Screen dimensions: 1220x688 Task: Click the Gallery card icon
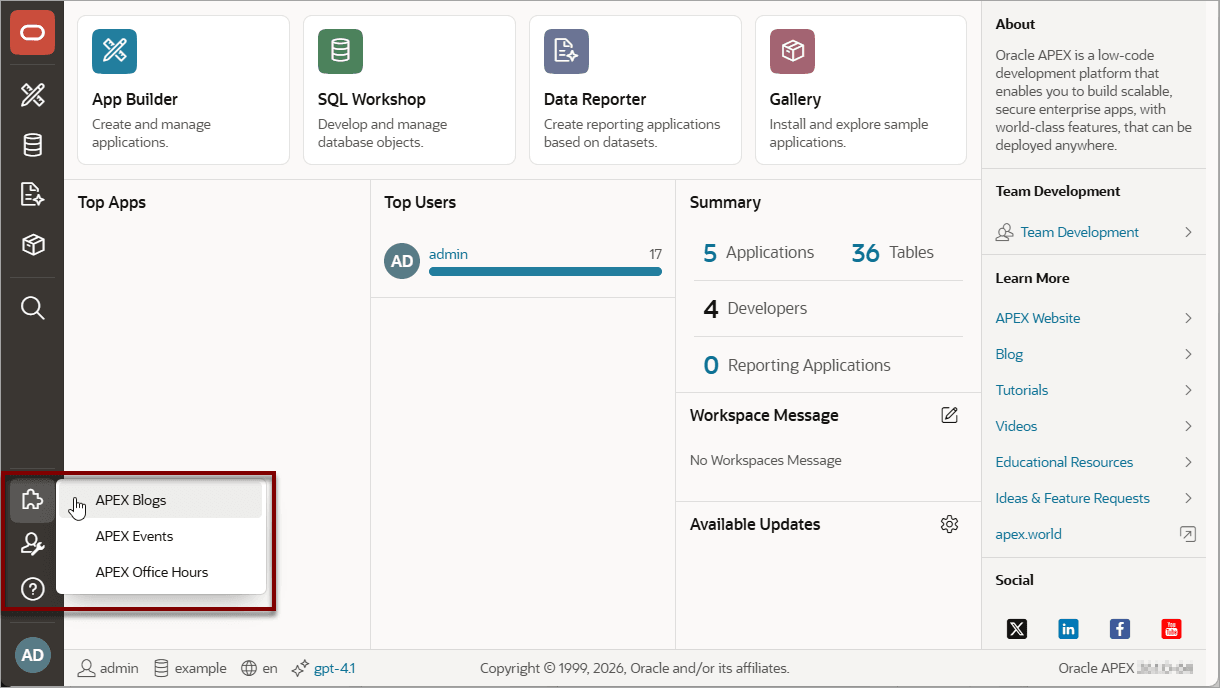pyautogui.click(x=792, y=51)
